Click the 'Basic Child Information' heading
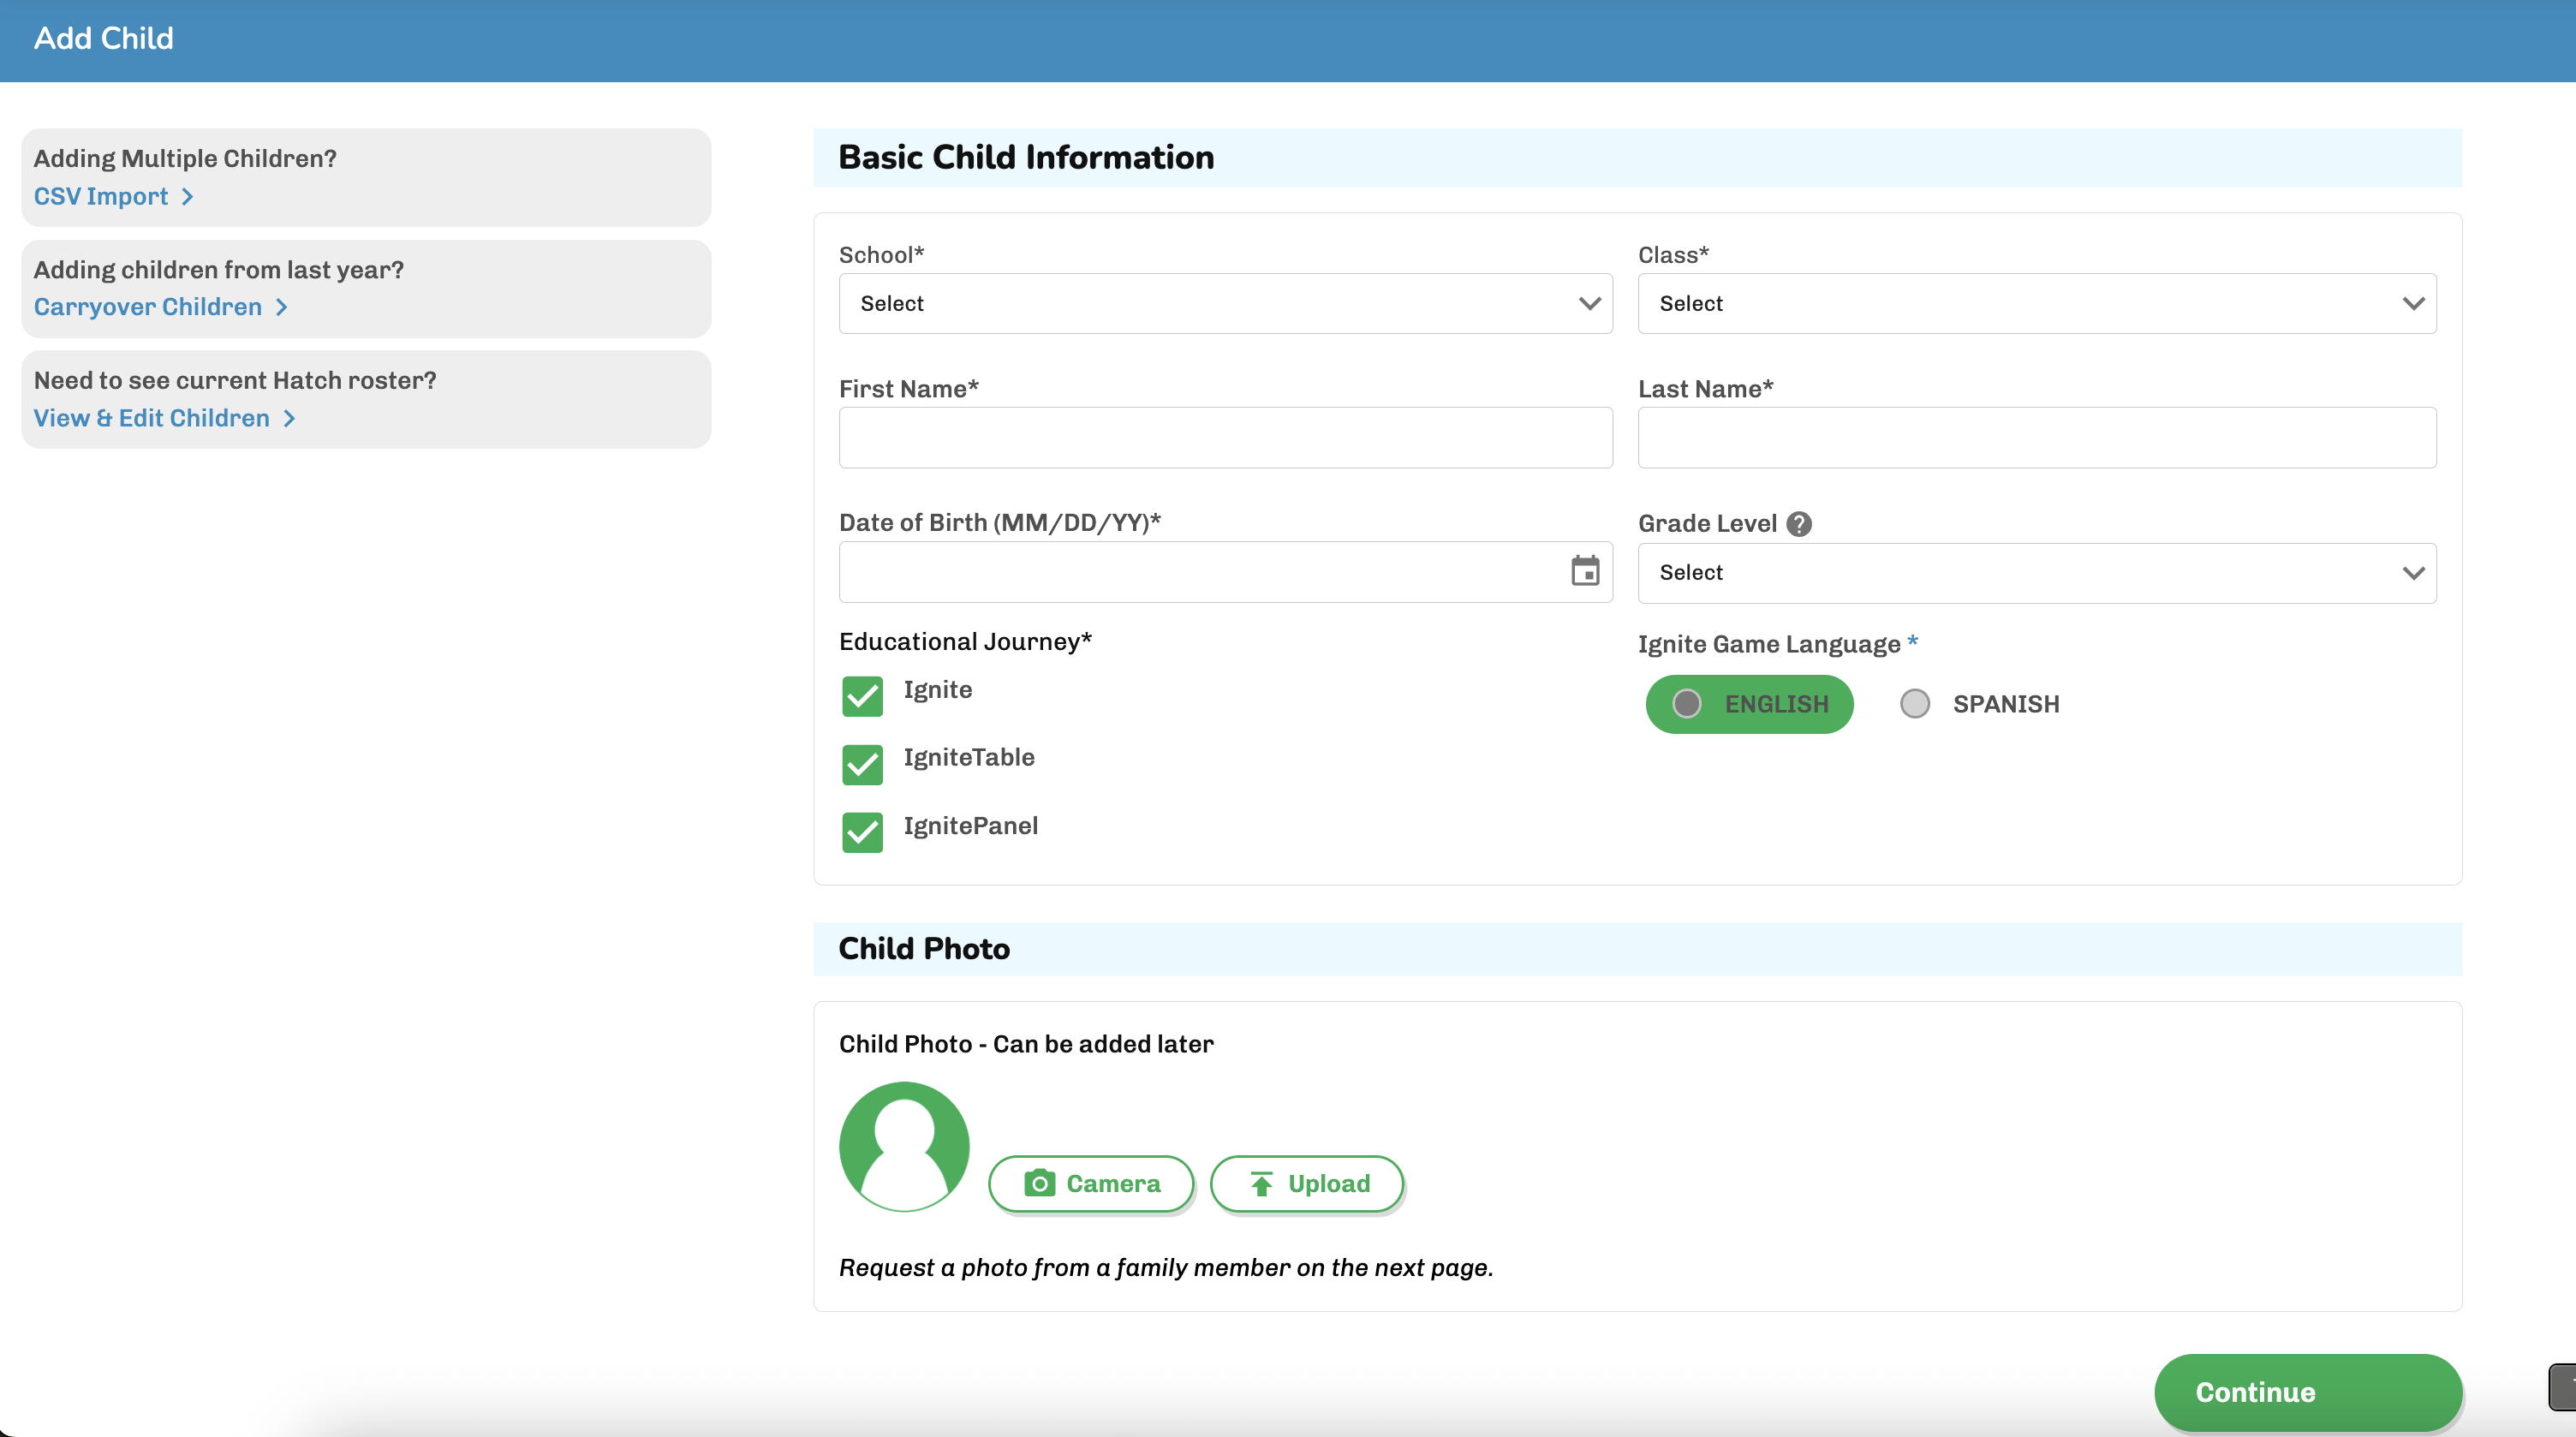The width and height of the screenshot is (2576, 1437). click(x=1026, y=157)
